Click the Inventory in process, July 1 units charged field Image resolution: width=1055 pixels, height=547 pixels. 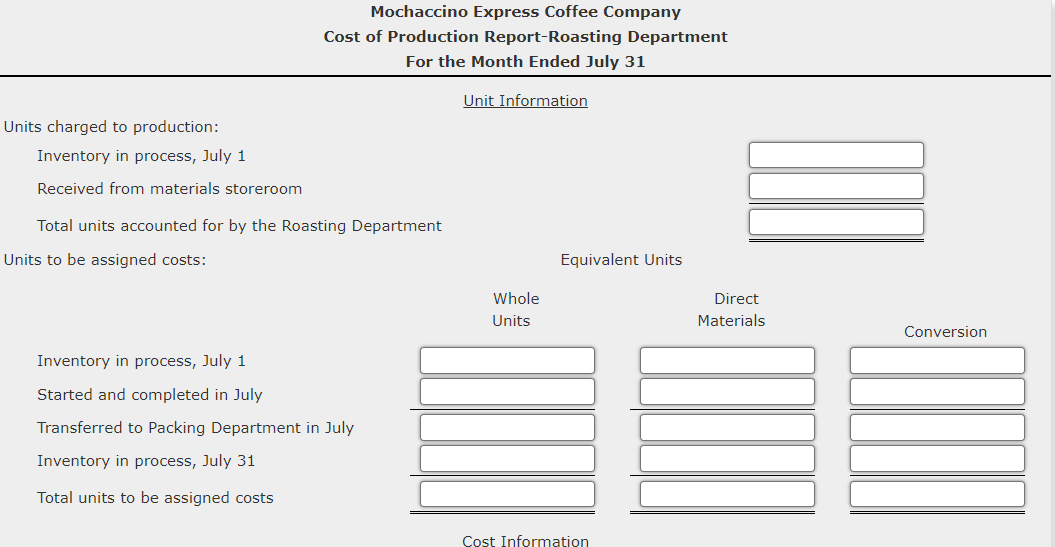pyautogui.click(x=836, y=155)
